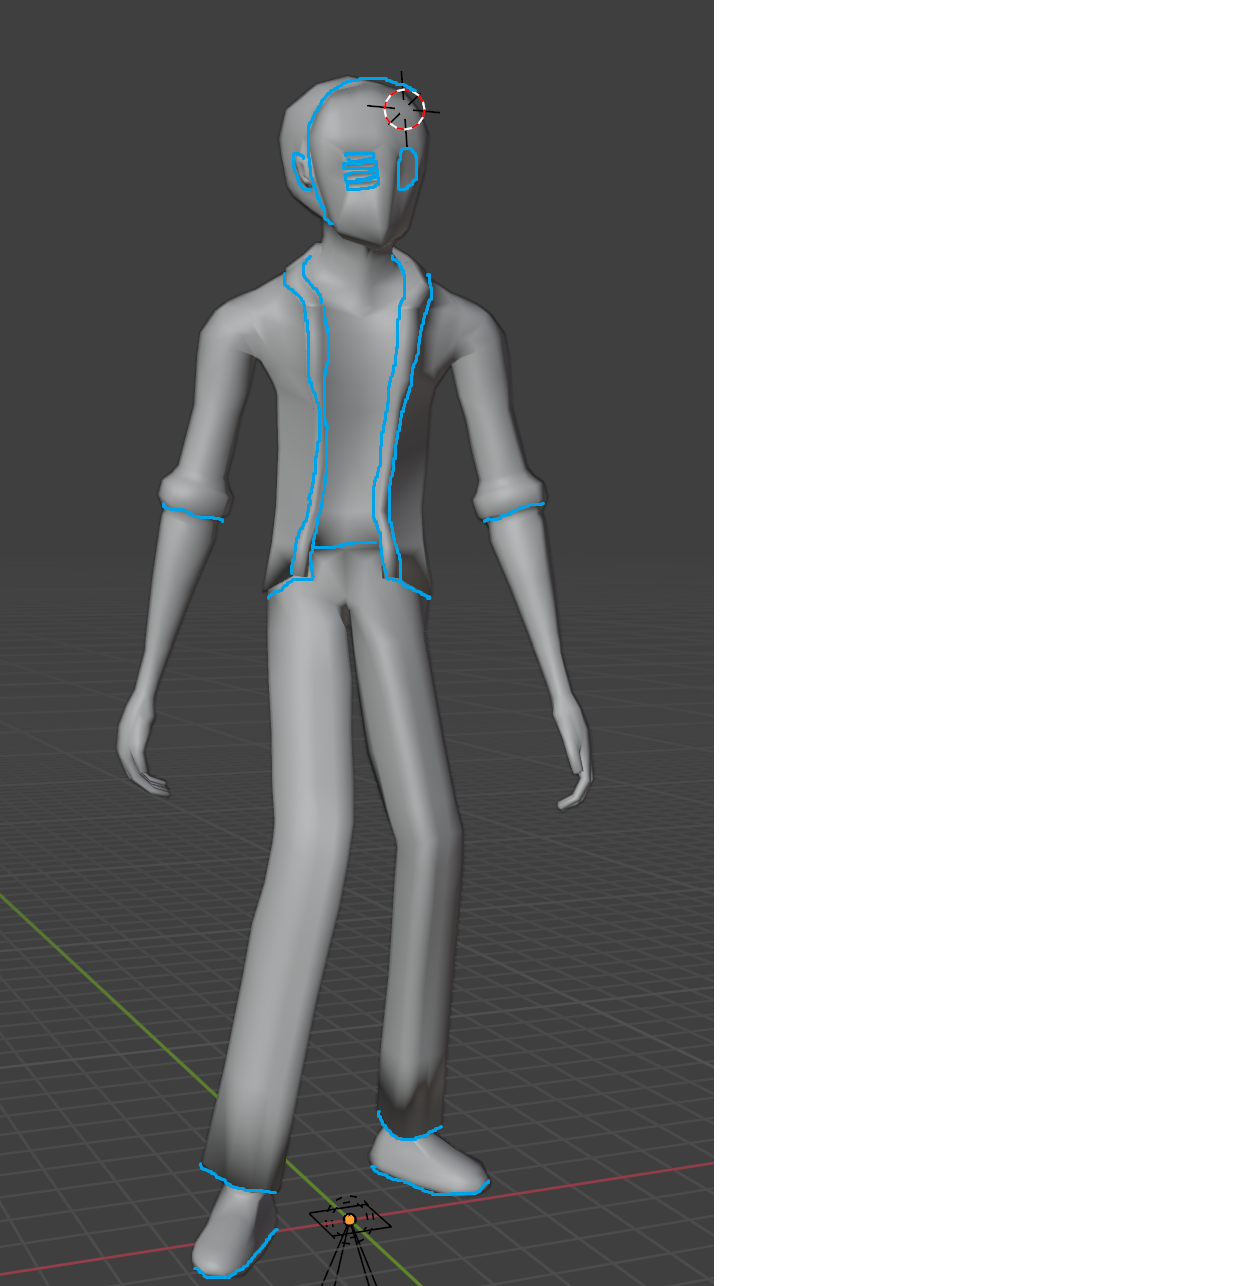The width and height of the screenshot is (1252, 1286).
Task: Click the orange origin dot on the camera
Action: 349,1219
